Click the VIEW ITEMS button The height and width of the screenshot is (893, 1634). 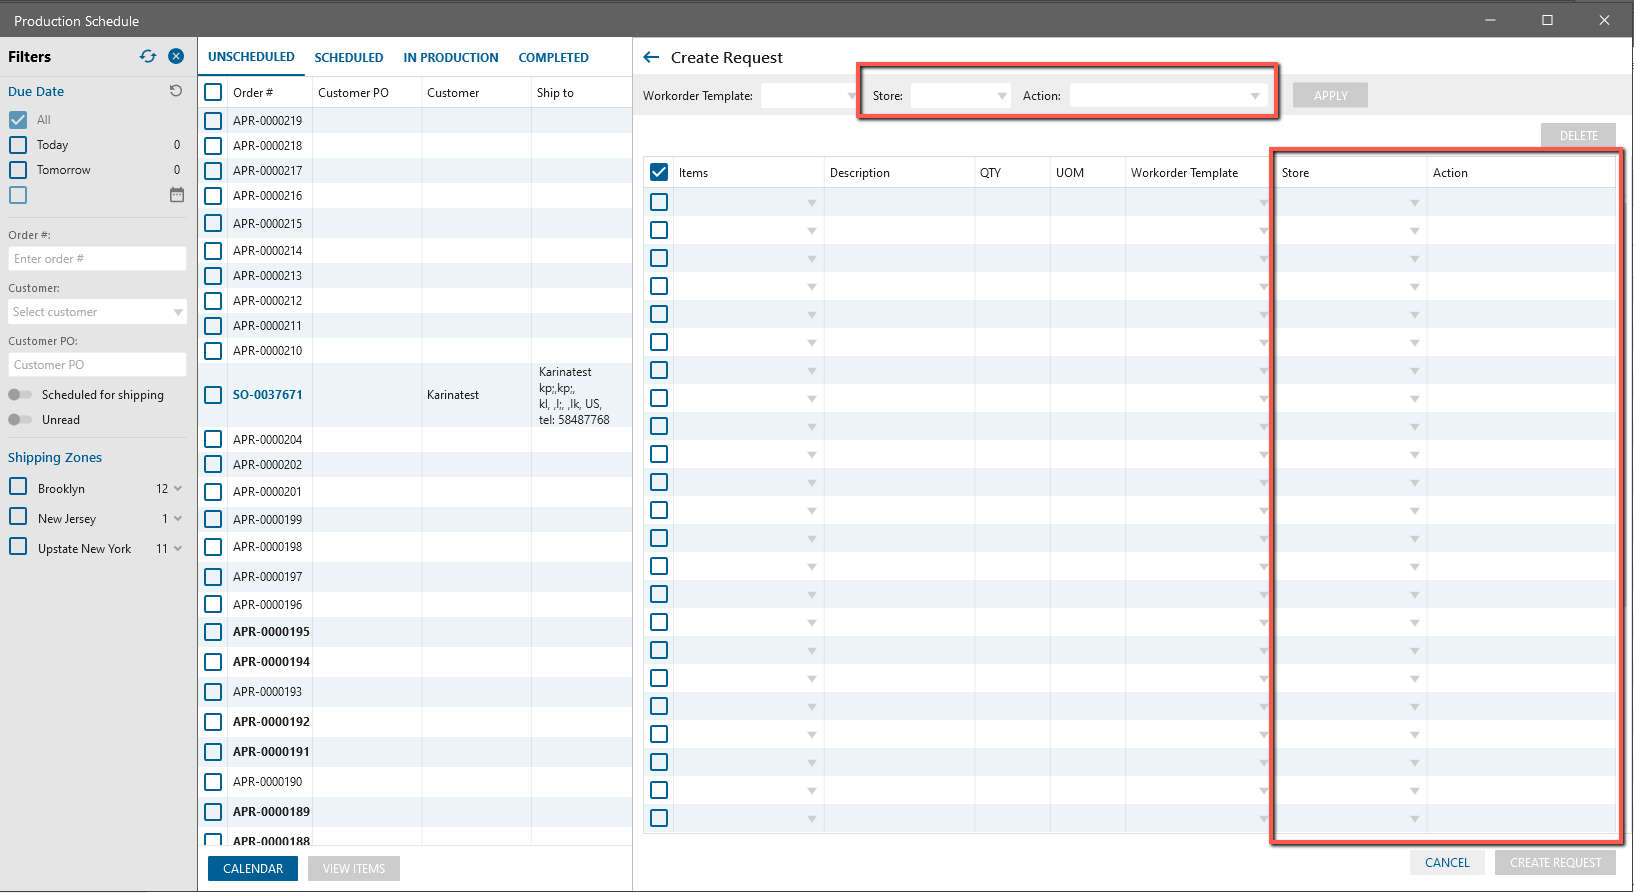pyautogui.click(x=354, y=869)
